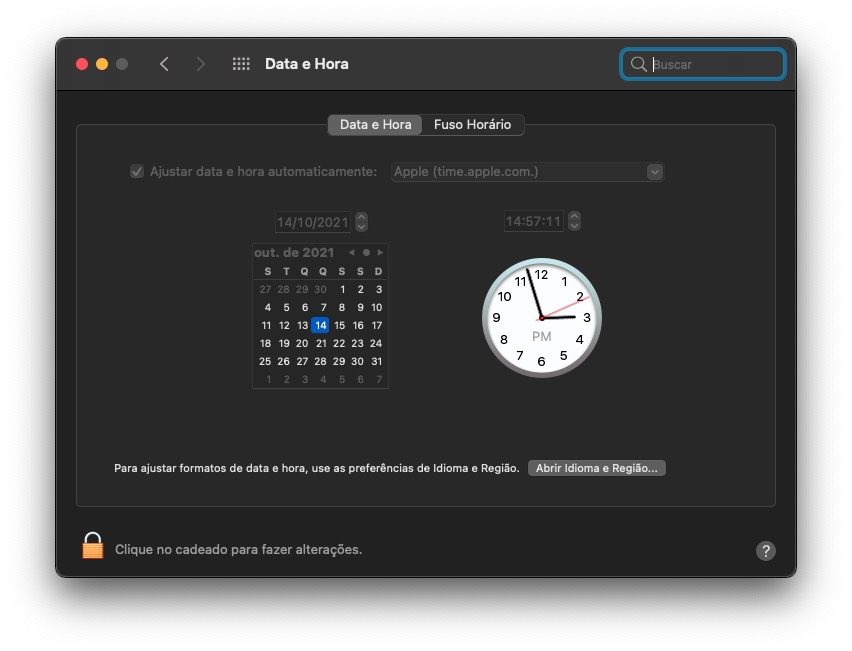Image resolution: width=852 pixels, height=651 pixels.
Task: Go forward with the right chevron
Action: pyautogui.click(x=201, y=64)
